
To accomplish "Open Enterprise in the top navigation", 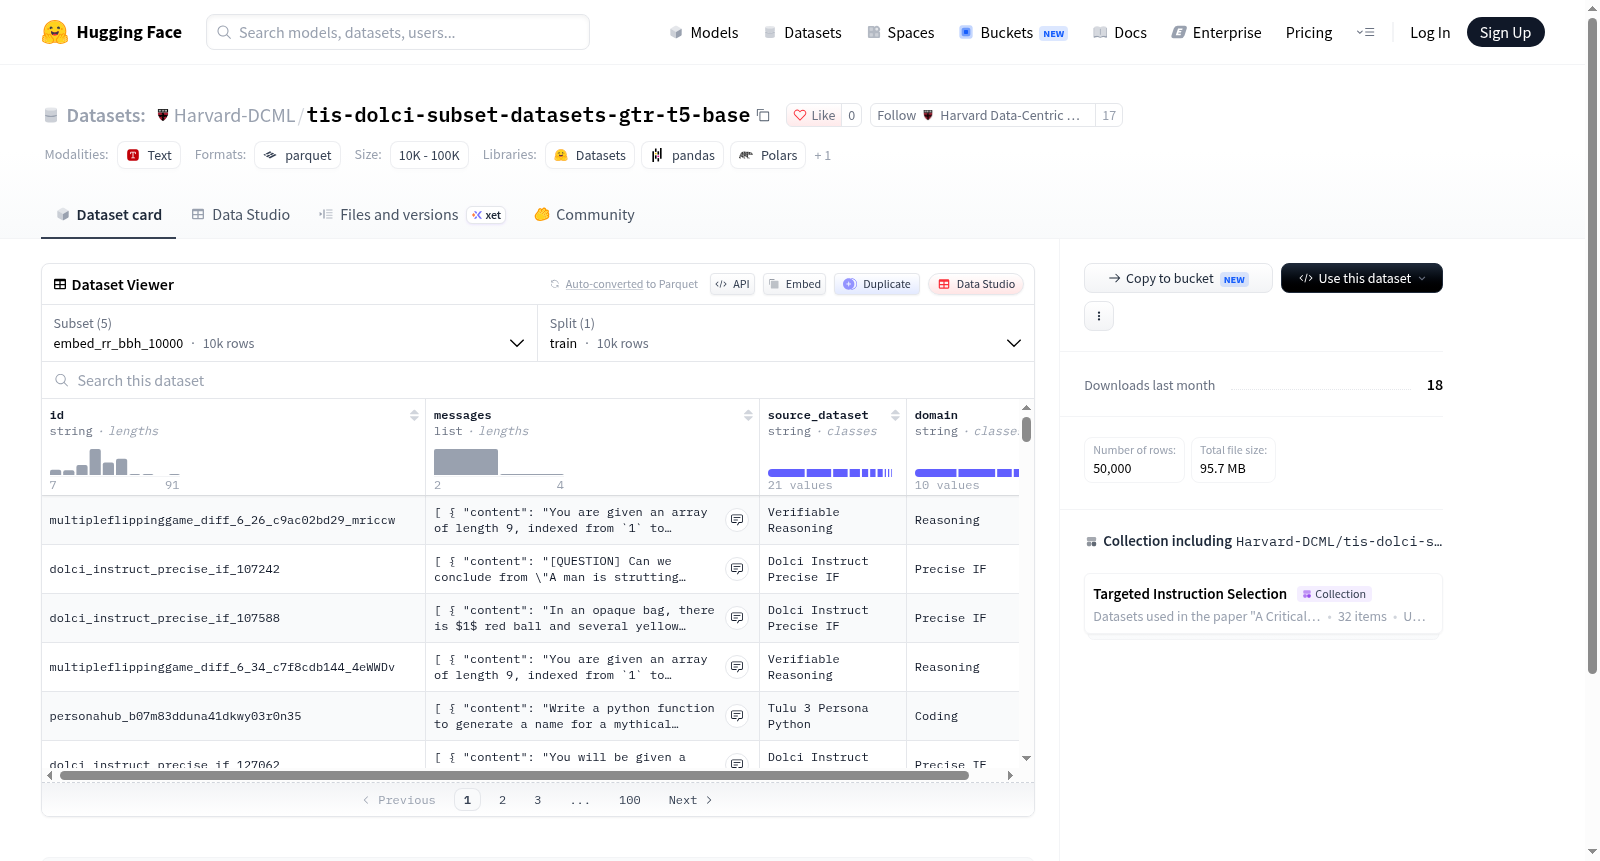I will click(1216, 32).
